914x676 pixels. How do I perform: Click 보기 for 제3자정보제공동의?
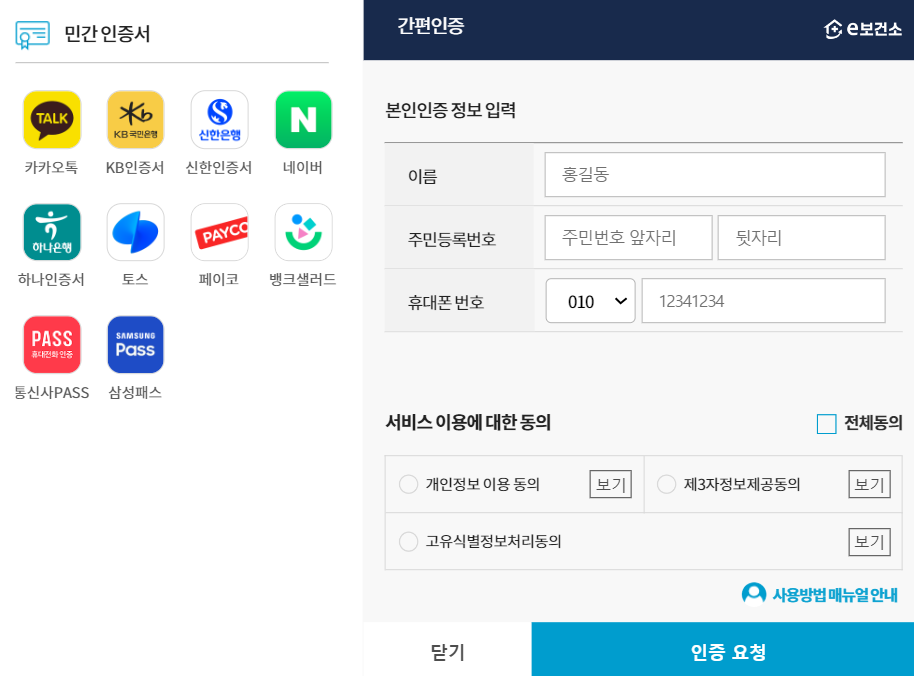(869, 484)
